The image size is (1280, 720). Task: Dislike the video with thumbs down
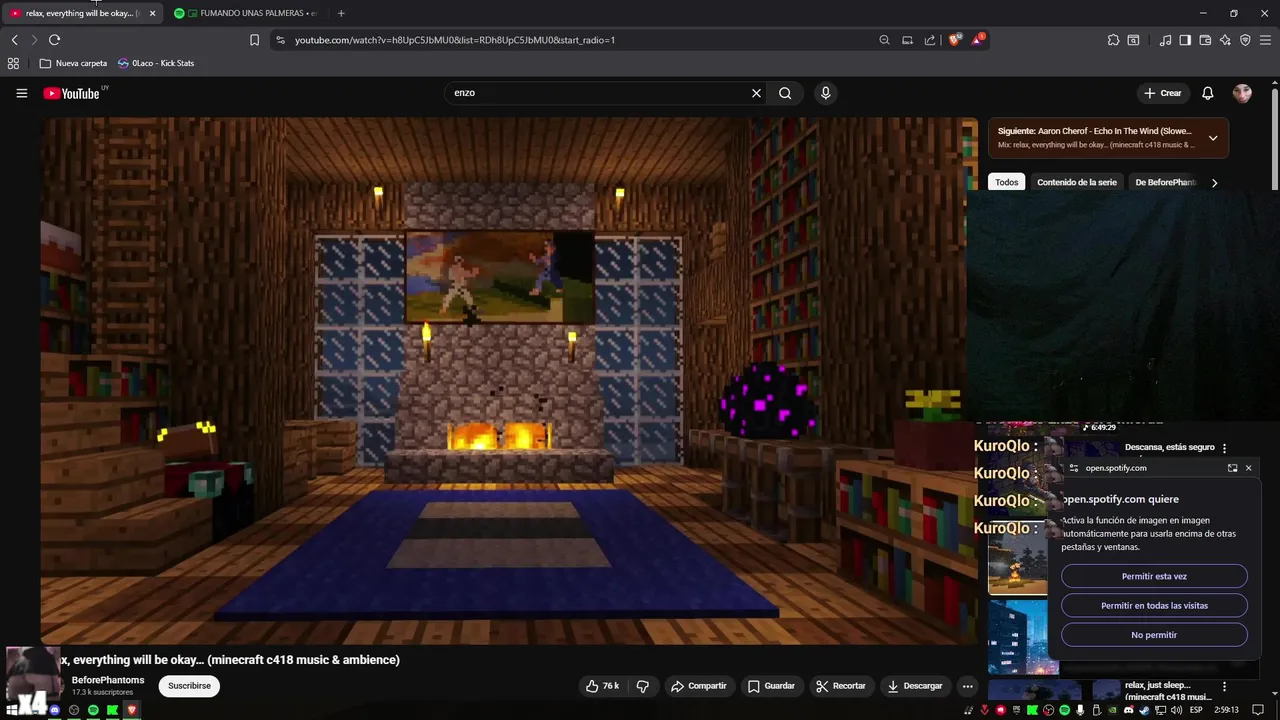[x=642, y=686]
